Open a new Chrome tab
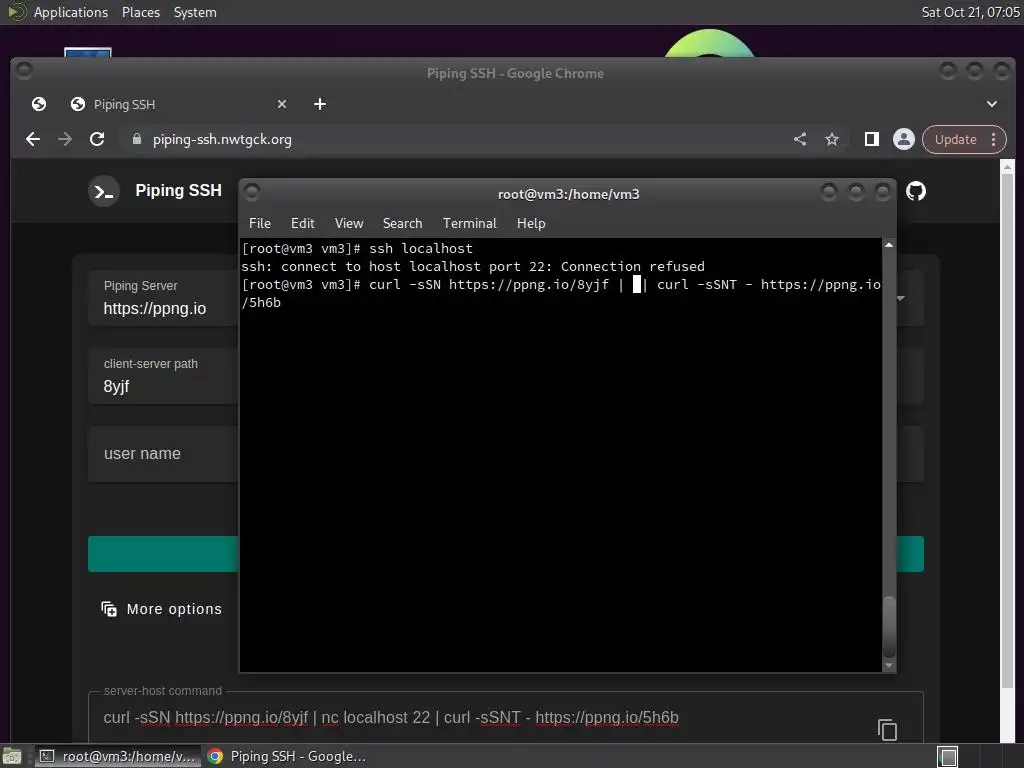This screenshot has width=1024, height=768. click(319, 104)
